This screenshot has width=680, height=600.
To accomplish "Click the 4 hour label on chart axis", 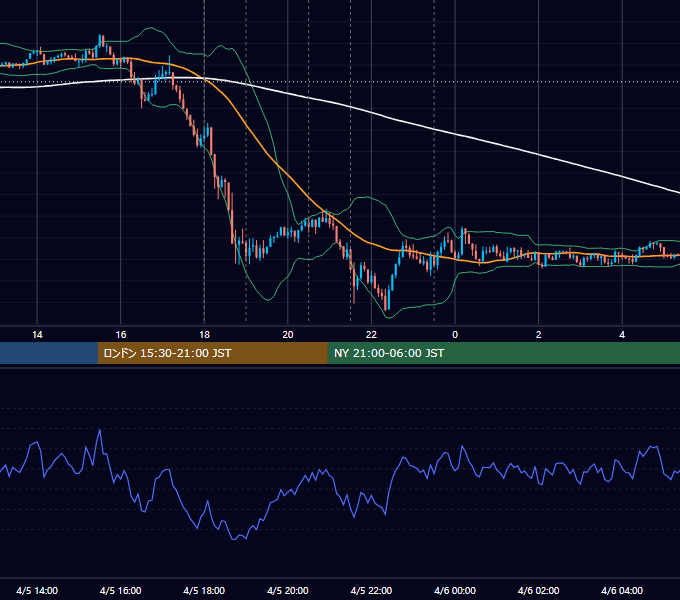I will click(622, 335).
